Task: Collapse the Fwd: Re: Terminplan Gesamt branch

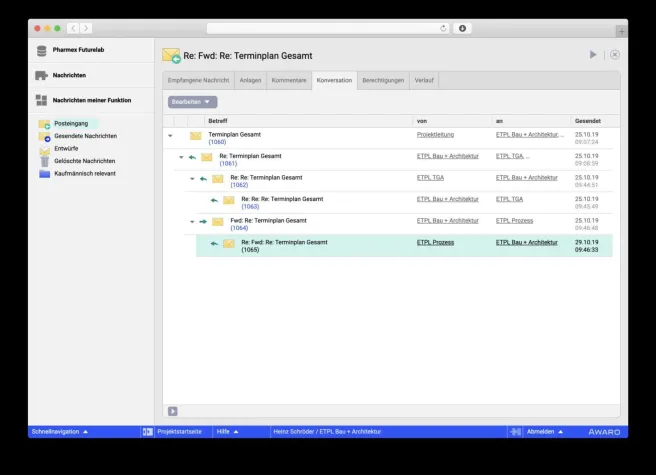Action: [x=191, y=221]
